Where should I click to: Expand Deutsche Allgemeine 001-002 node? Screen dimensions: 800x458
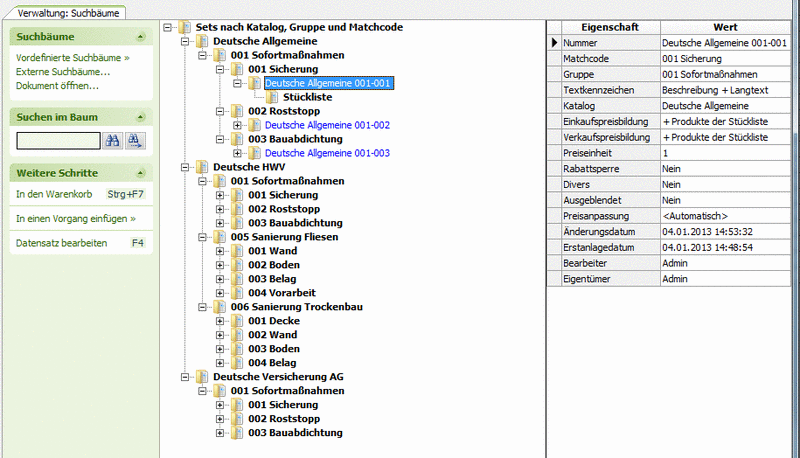click(237, 125)
